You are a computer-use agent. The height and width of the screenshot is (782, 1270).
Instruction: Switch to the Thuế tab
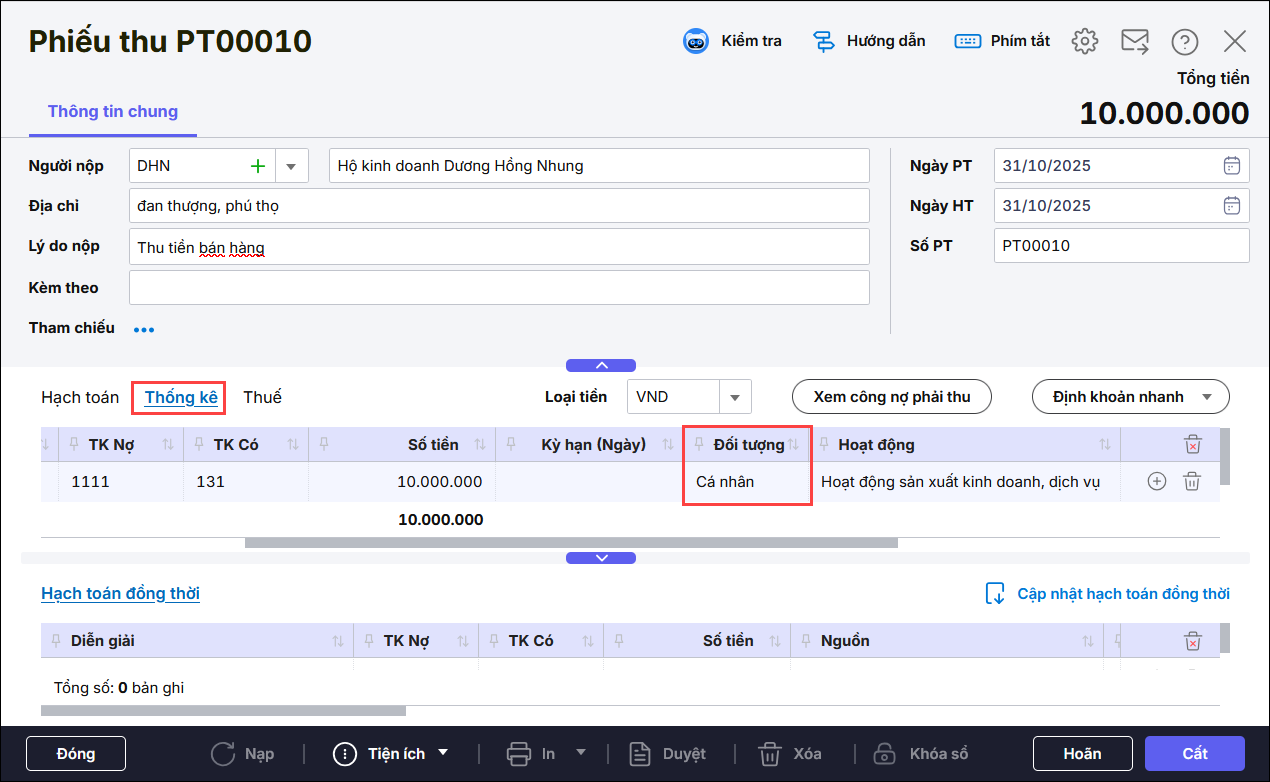tap(262, 397)
